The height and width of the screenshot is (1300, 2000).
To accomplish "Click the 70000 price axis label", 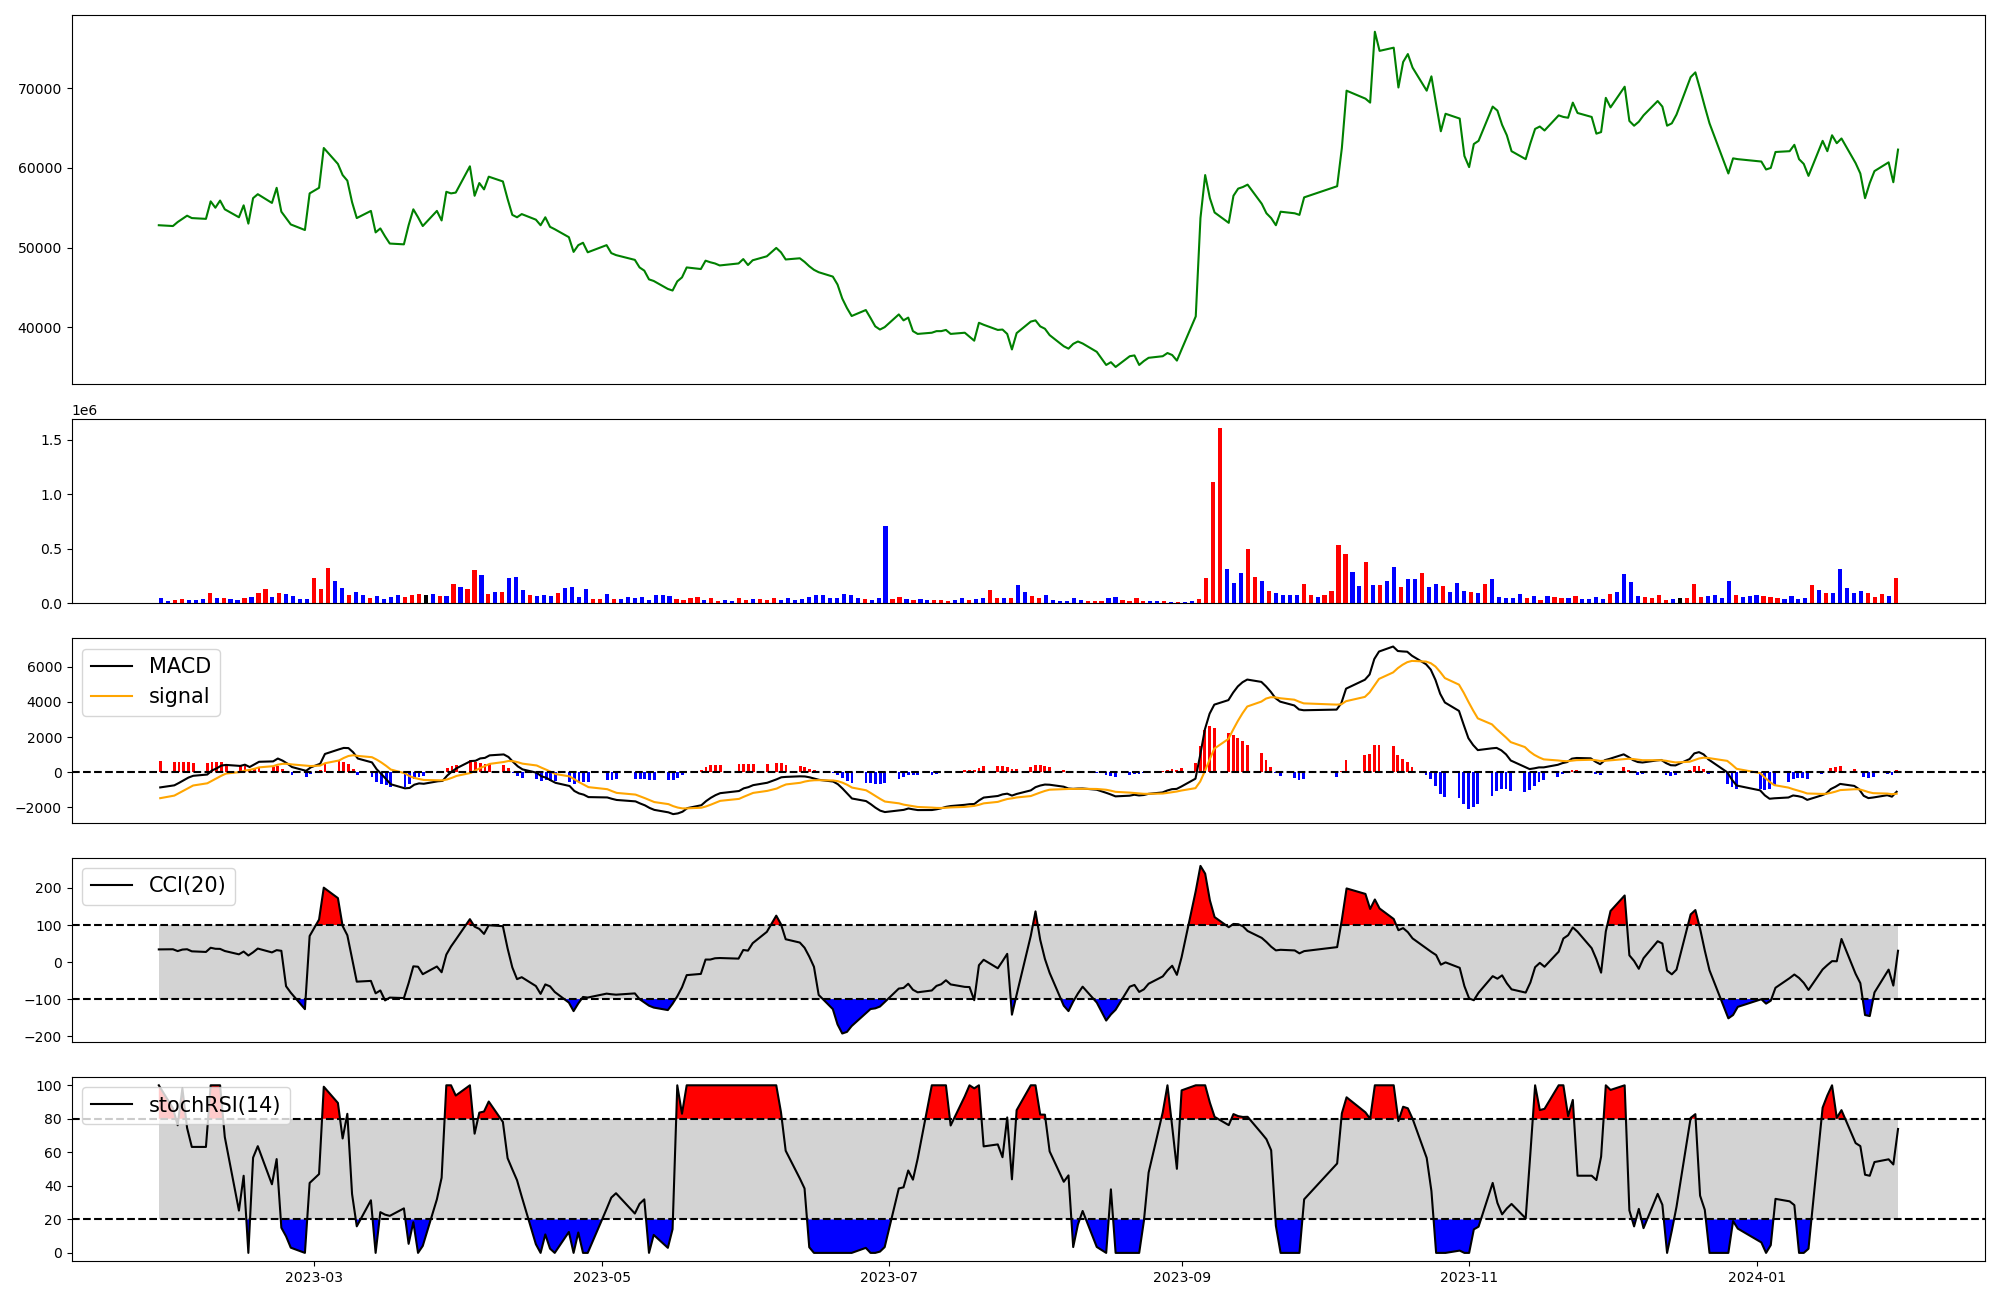I will [x=40, y=89].
